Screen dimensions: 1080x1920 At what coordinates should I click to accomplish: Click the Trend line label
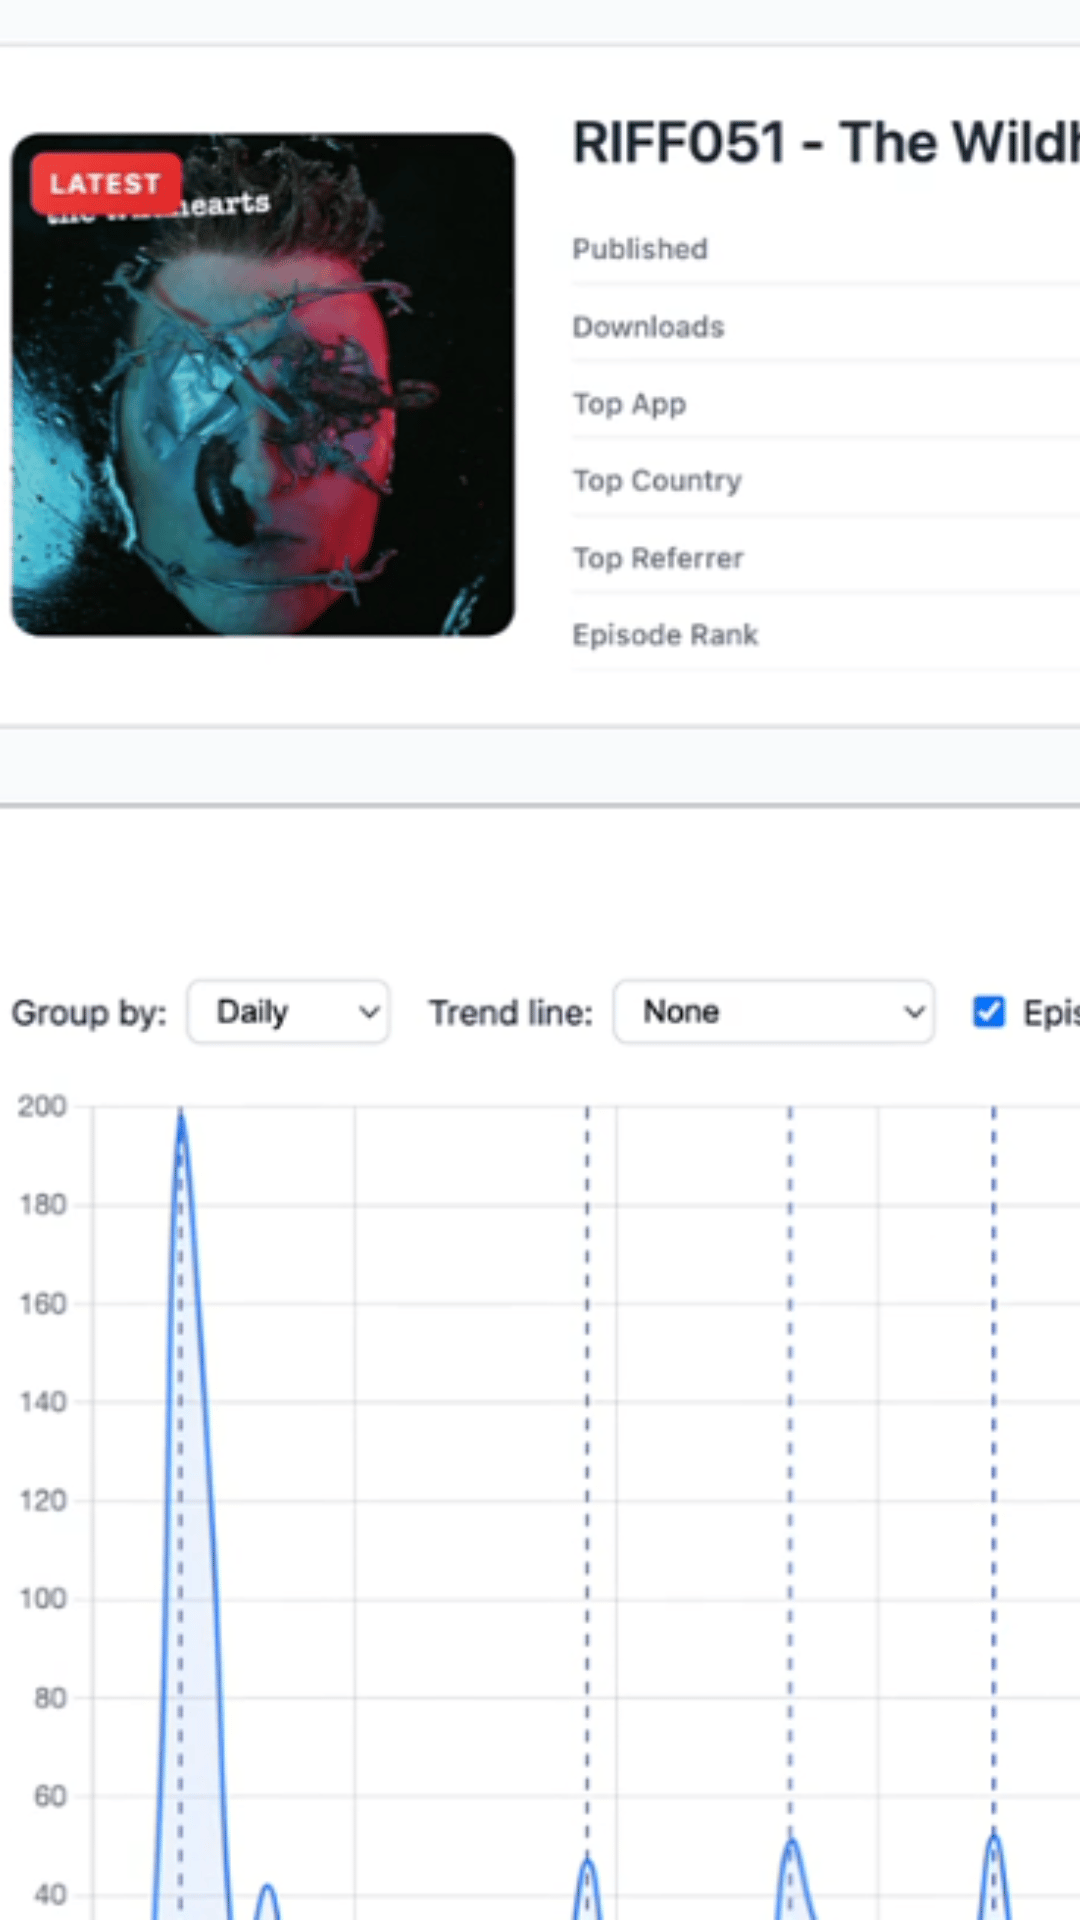coord(511,1013)
